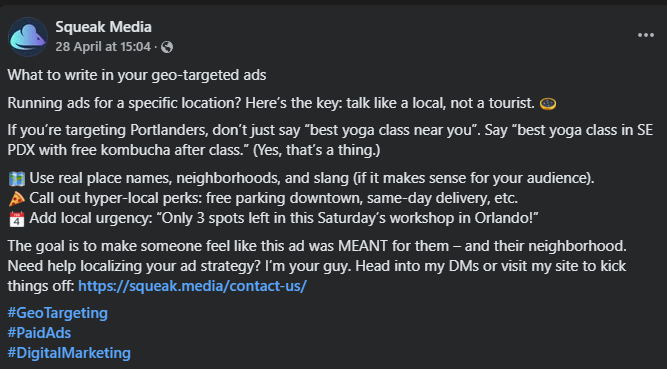Click the Squeak Media page name
Viewport: 667px width, 369px height.
coord(103,27)
